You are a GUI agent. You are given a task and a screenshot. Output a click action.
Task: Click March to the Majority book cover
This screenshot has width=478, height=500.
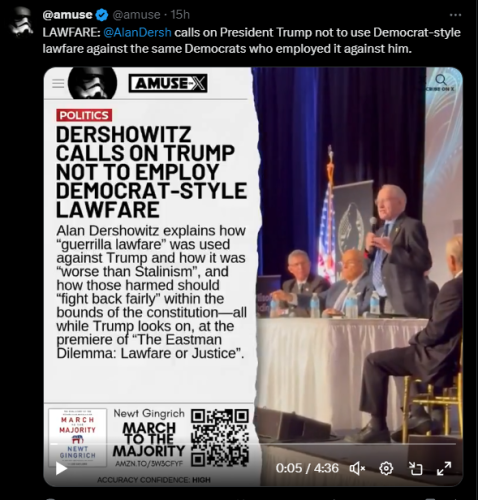(77, 437)
